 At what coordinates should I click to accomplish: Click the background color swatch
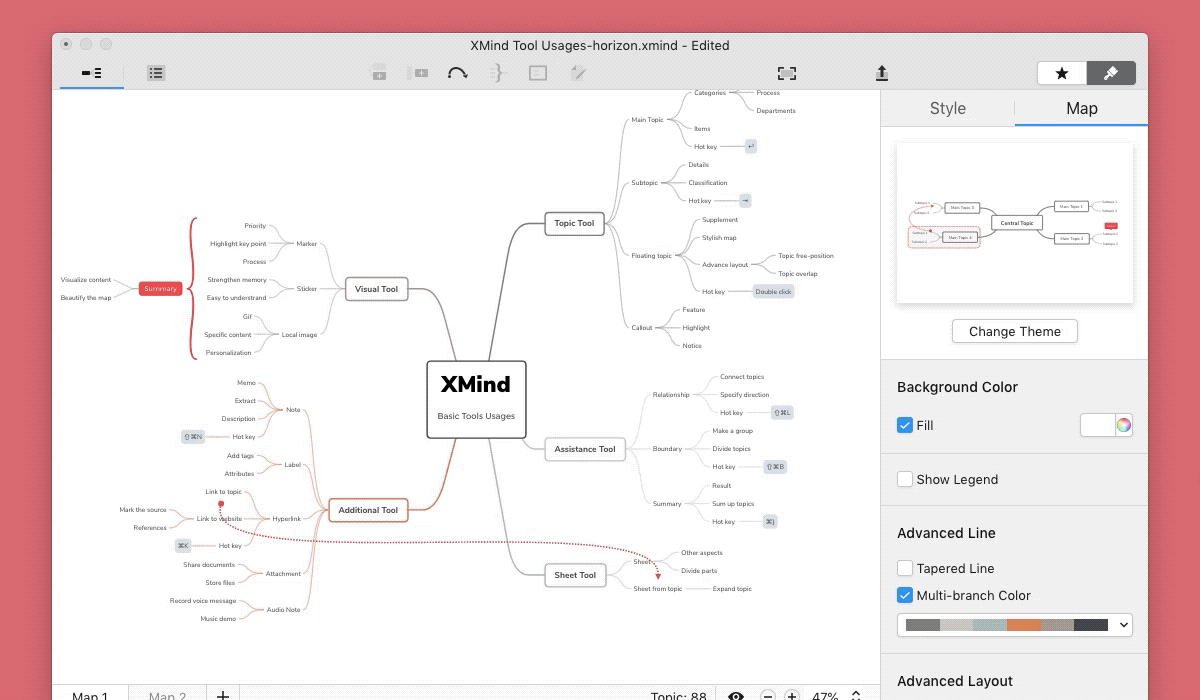pos(1098,425)
